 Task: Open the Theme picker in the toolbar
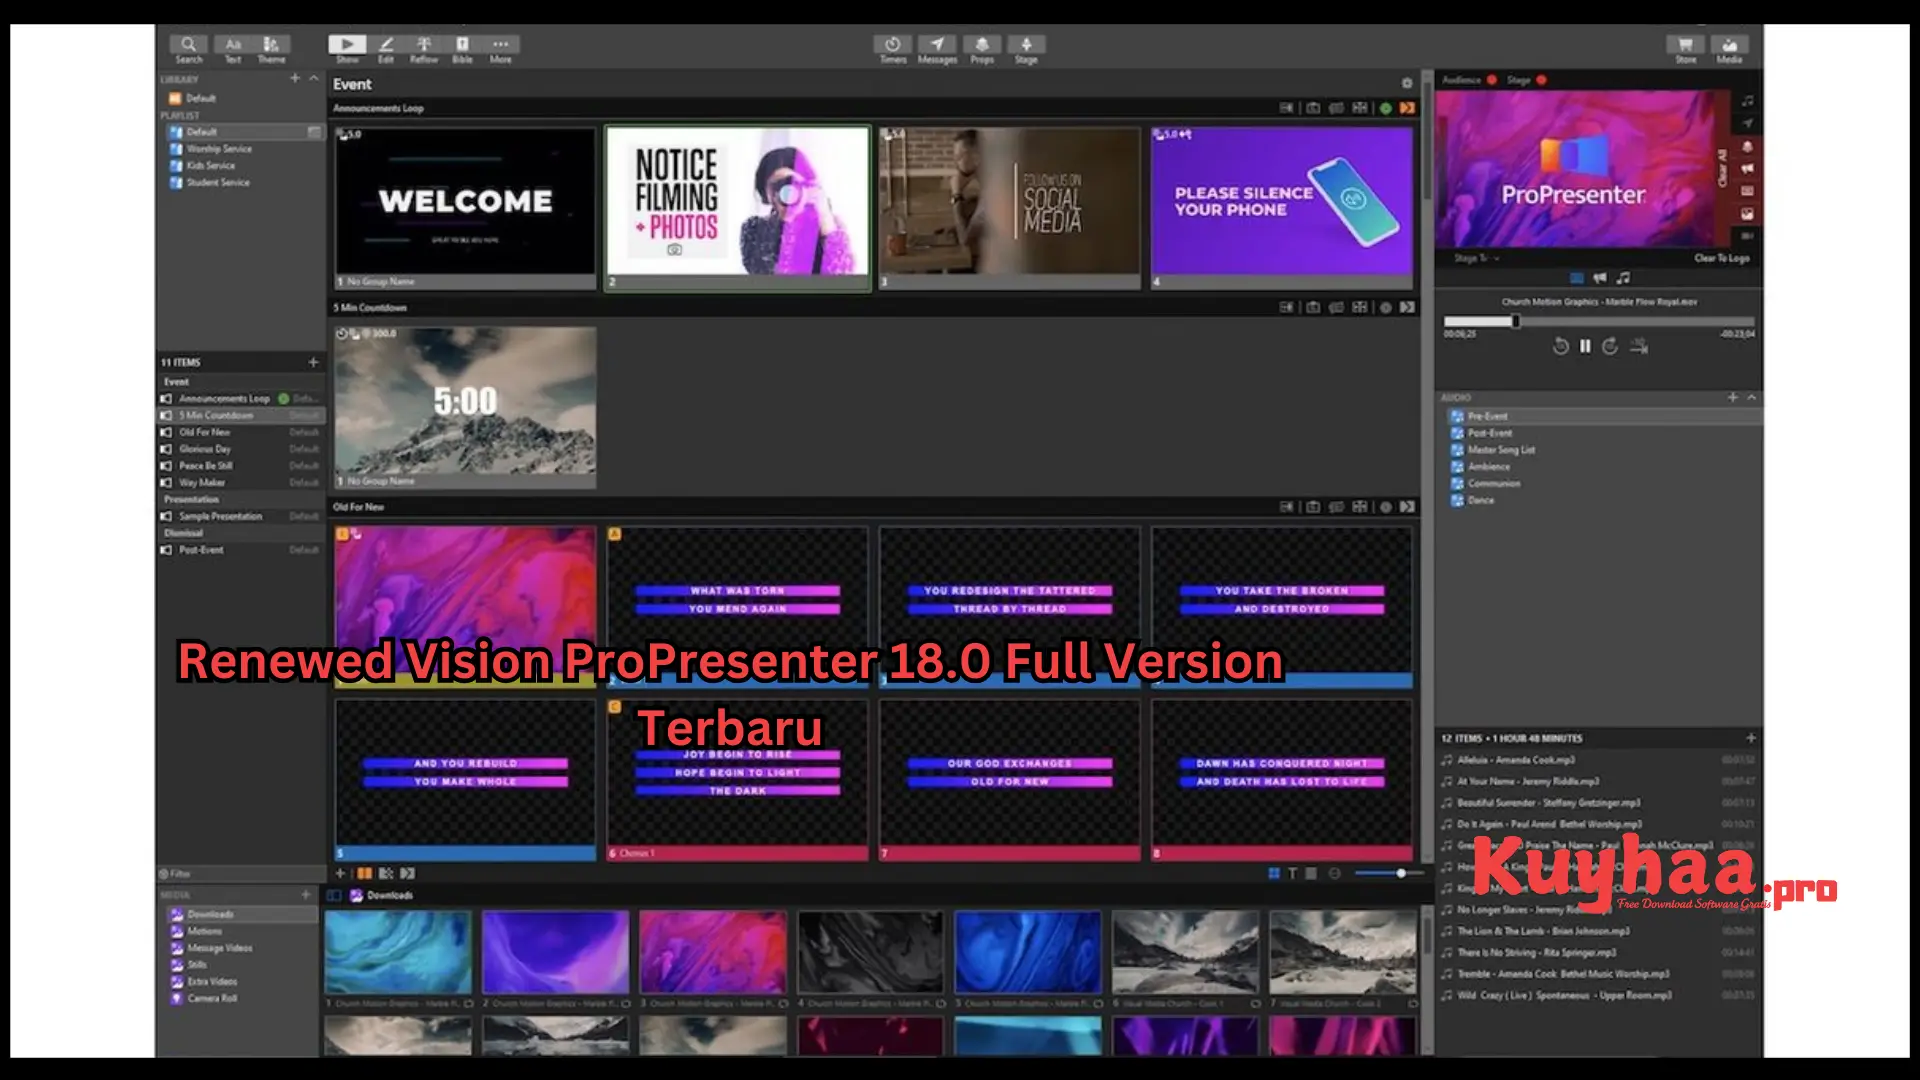(x=271, y=48)
